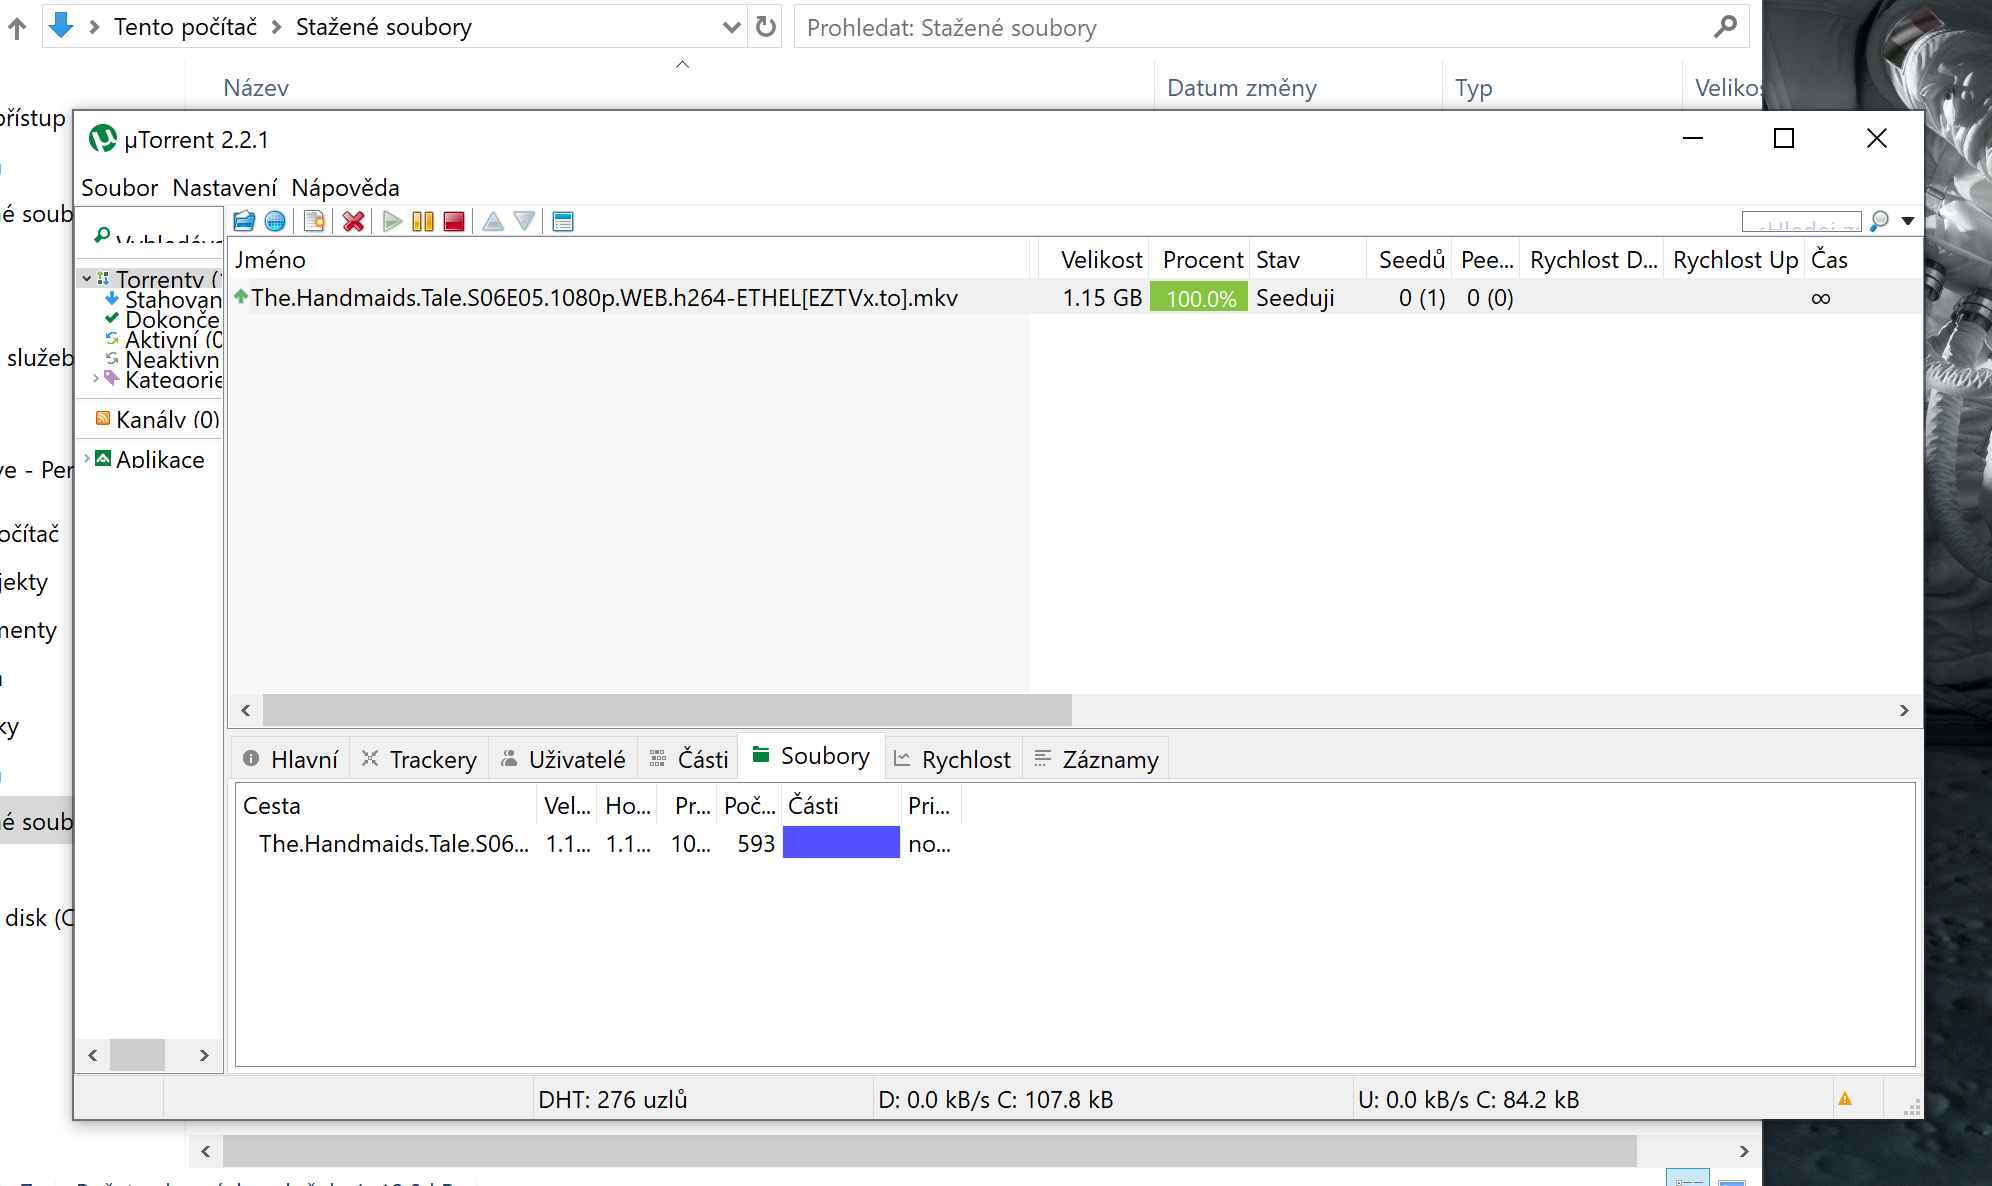Sort torrents by the Velikost column header
The width and height of the screenshot is (1992, 1186).
[1100, 260]
